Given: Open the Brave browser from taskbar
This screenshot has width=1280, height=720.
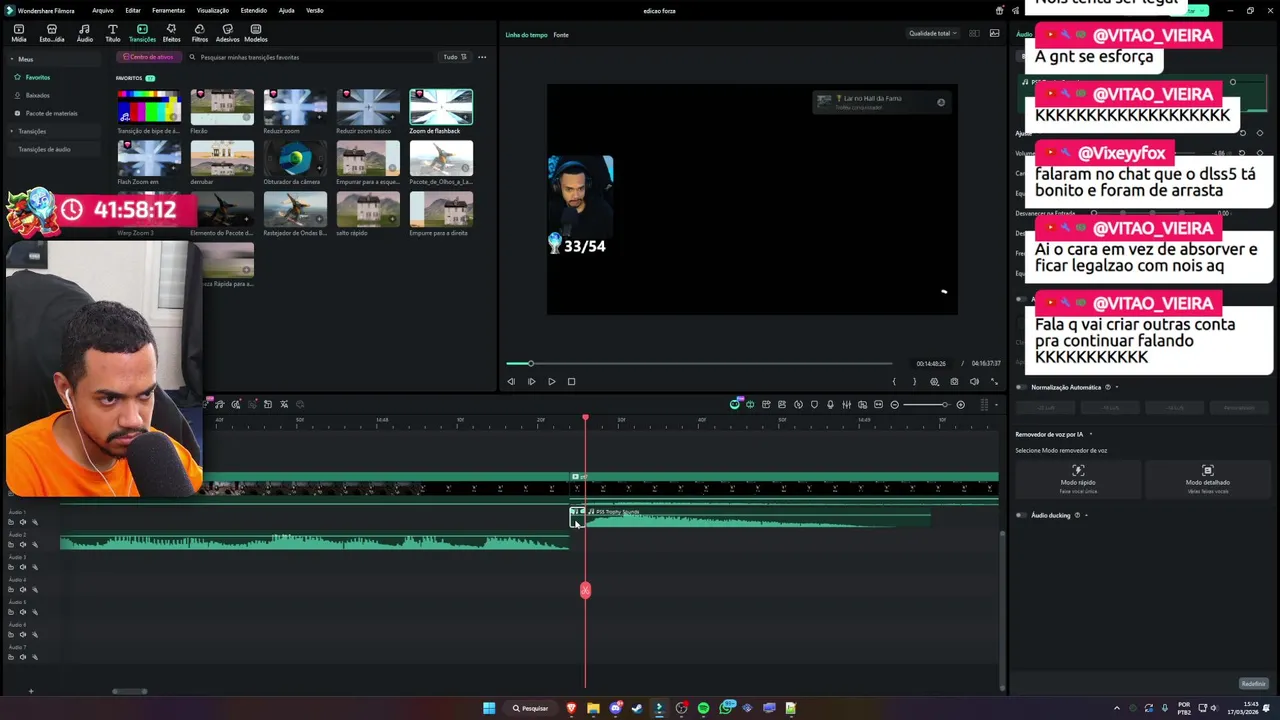Looking at the screenshot, I should (x=571, y=708).
